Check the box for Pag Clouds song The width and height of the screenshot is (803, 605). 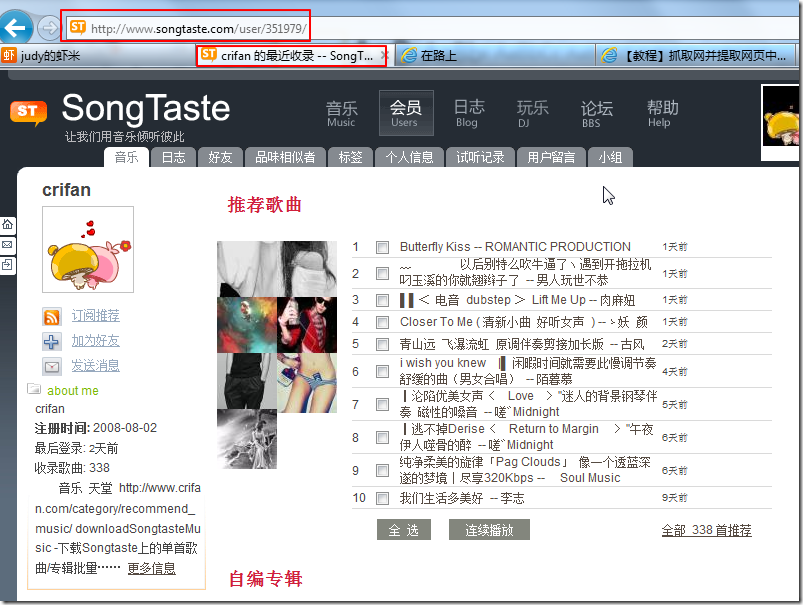[382, 470]
